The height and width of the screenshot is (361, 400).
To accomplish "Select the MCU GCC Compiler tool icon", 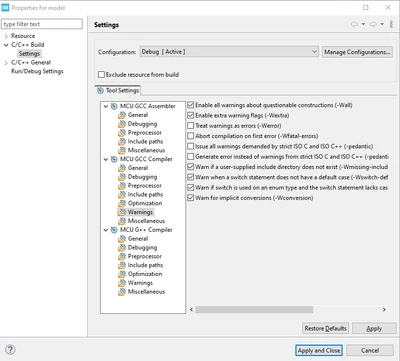I will (114, 159).
